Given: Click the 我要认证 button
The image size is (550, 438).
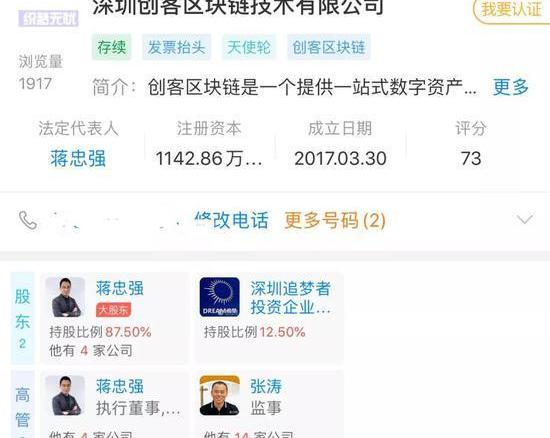Looking at the screenshot, I should (x=512, y=9).
